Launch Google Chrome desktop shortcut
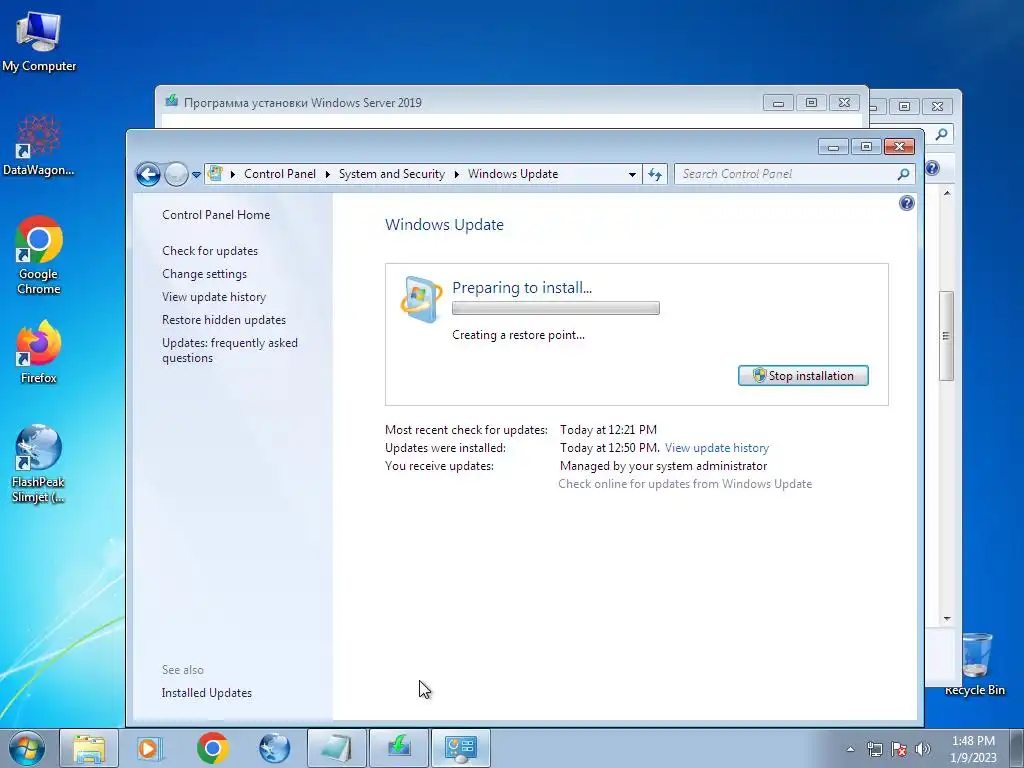The height and width of the screenshot is (768, 1024). 39,255
